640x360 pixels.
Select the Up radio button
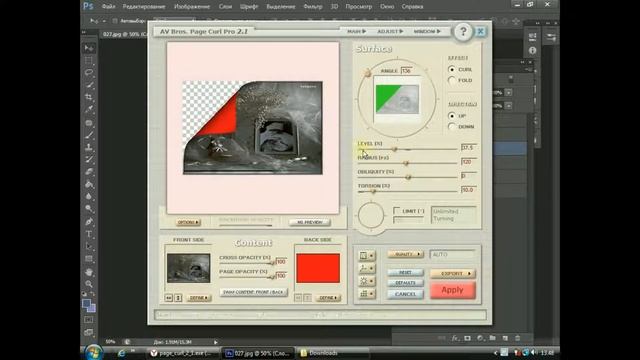pos(451,116)
